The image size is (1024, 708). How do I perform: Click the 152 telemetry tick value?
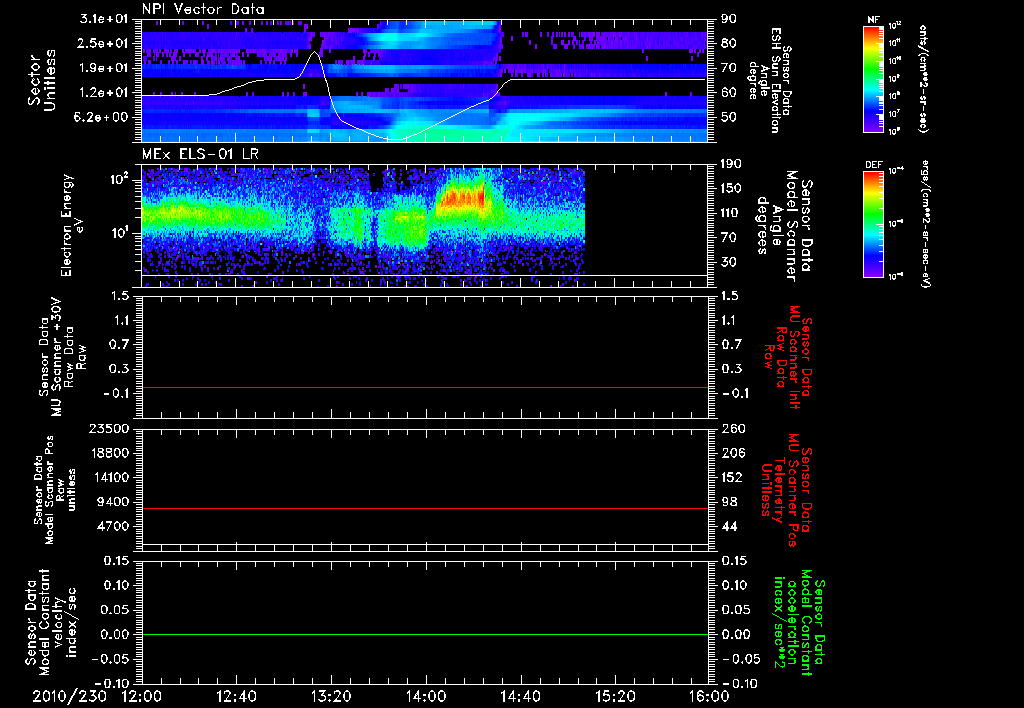tap(732, 477)
